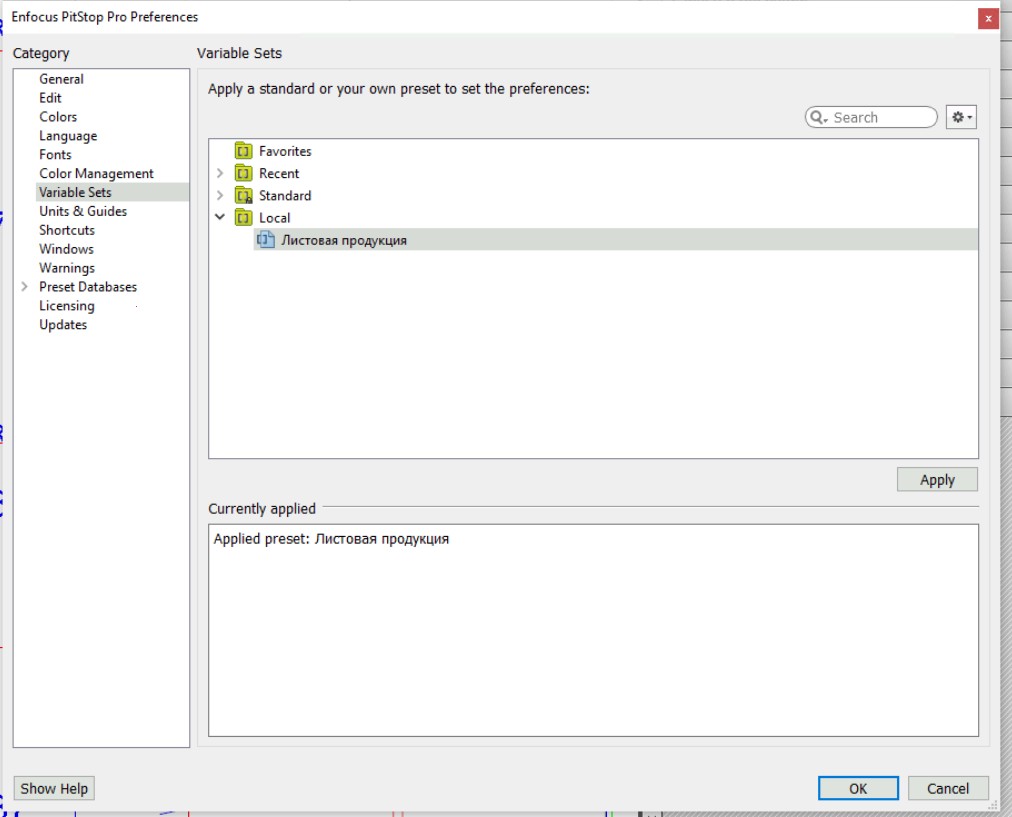Image resolution: width=1012 pixels, height=817 pixels.
Task: Select the Variable Sets category
Action: (112, 192)
